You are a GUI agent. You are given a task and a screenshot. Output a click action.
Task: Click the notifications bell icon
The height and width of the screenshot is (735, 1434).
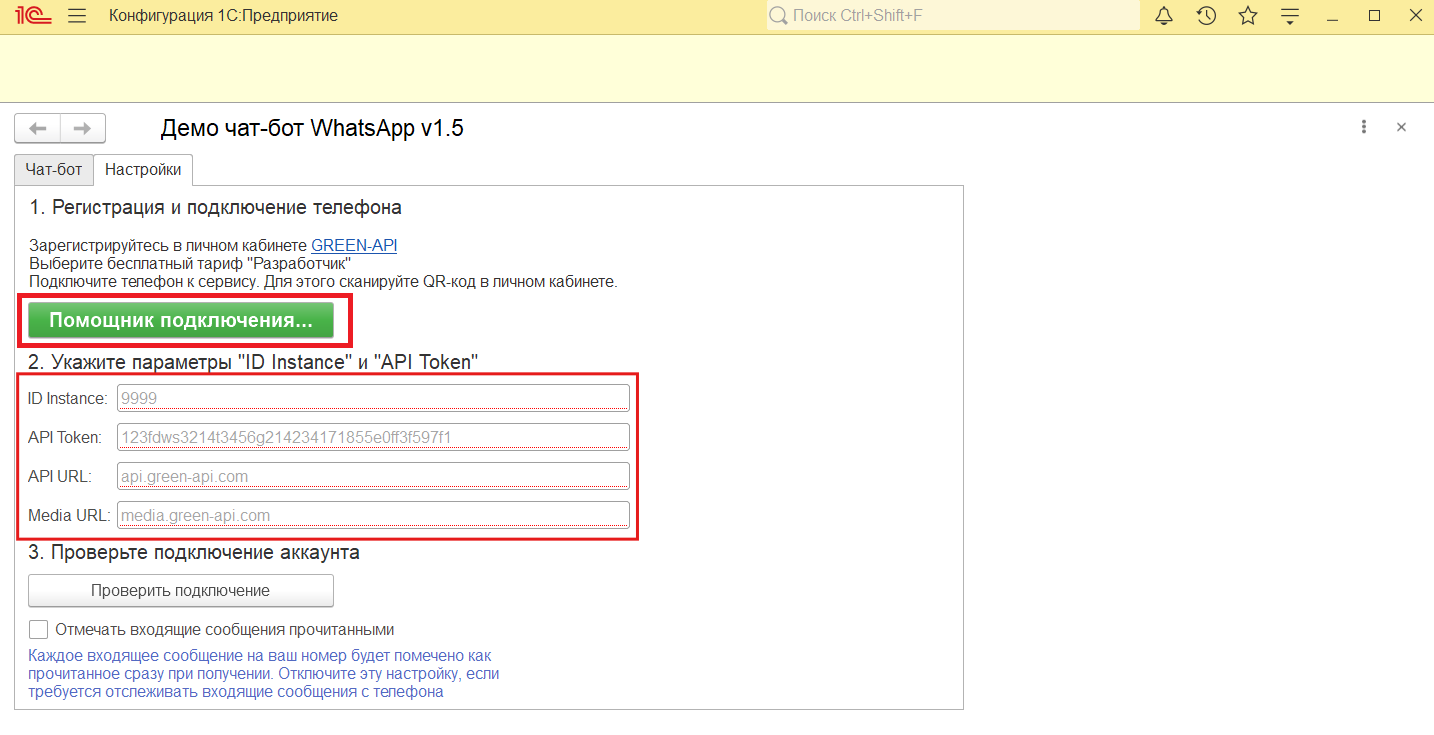(1163, 15)
